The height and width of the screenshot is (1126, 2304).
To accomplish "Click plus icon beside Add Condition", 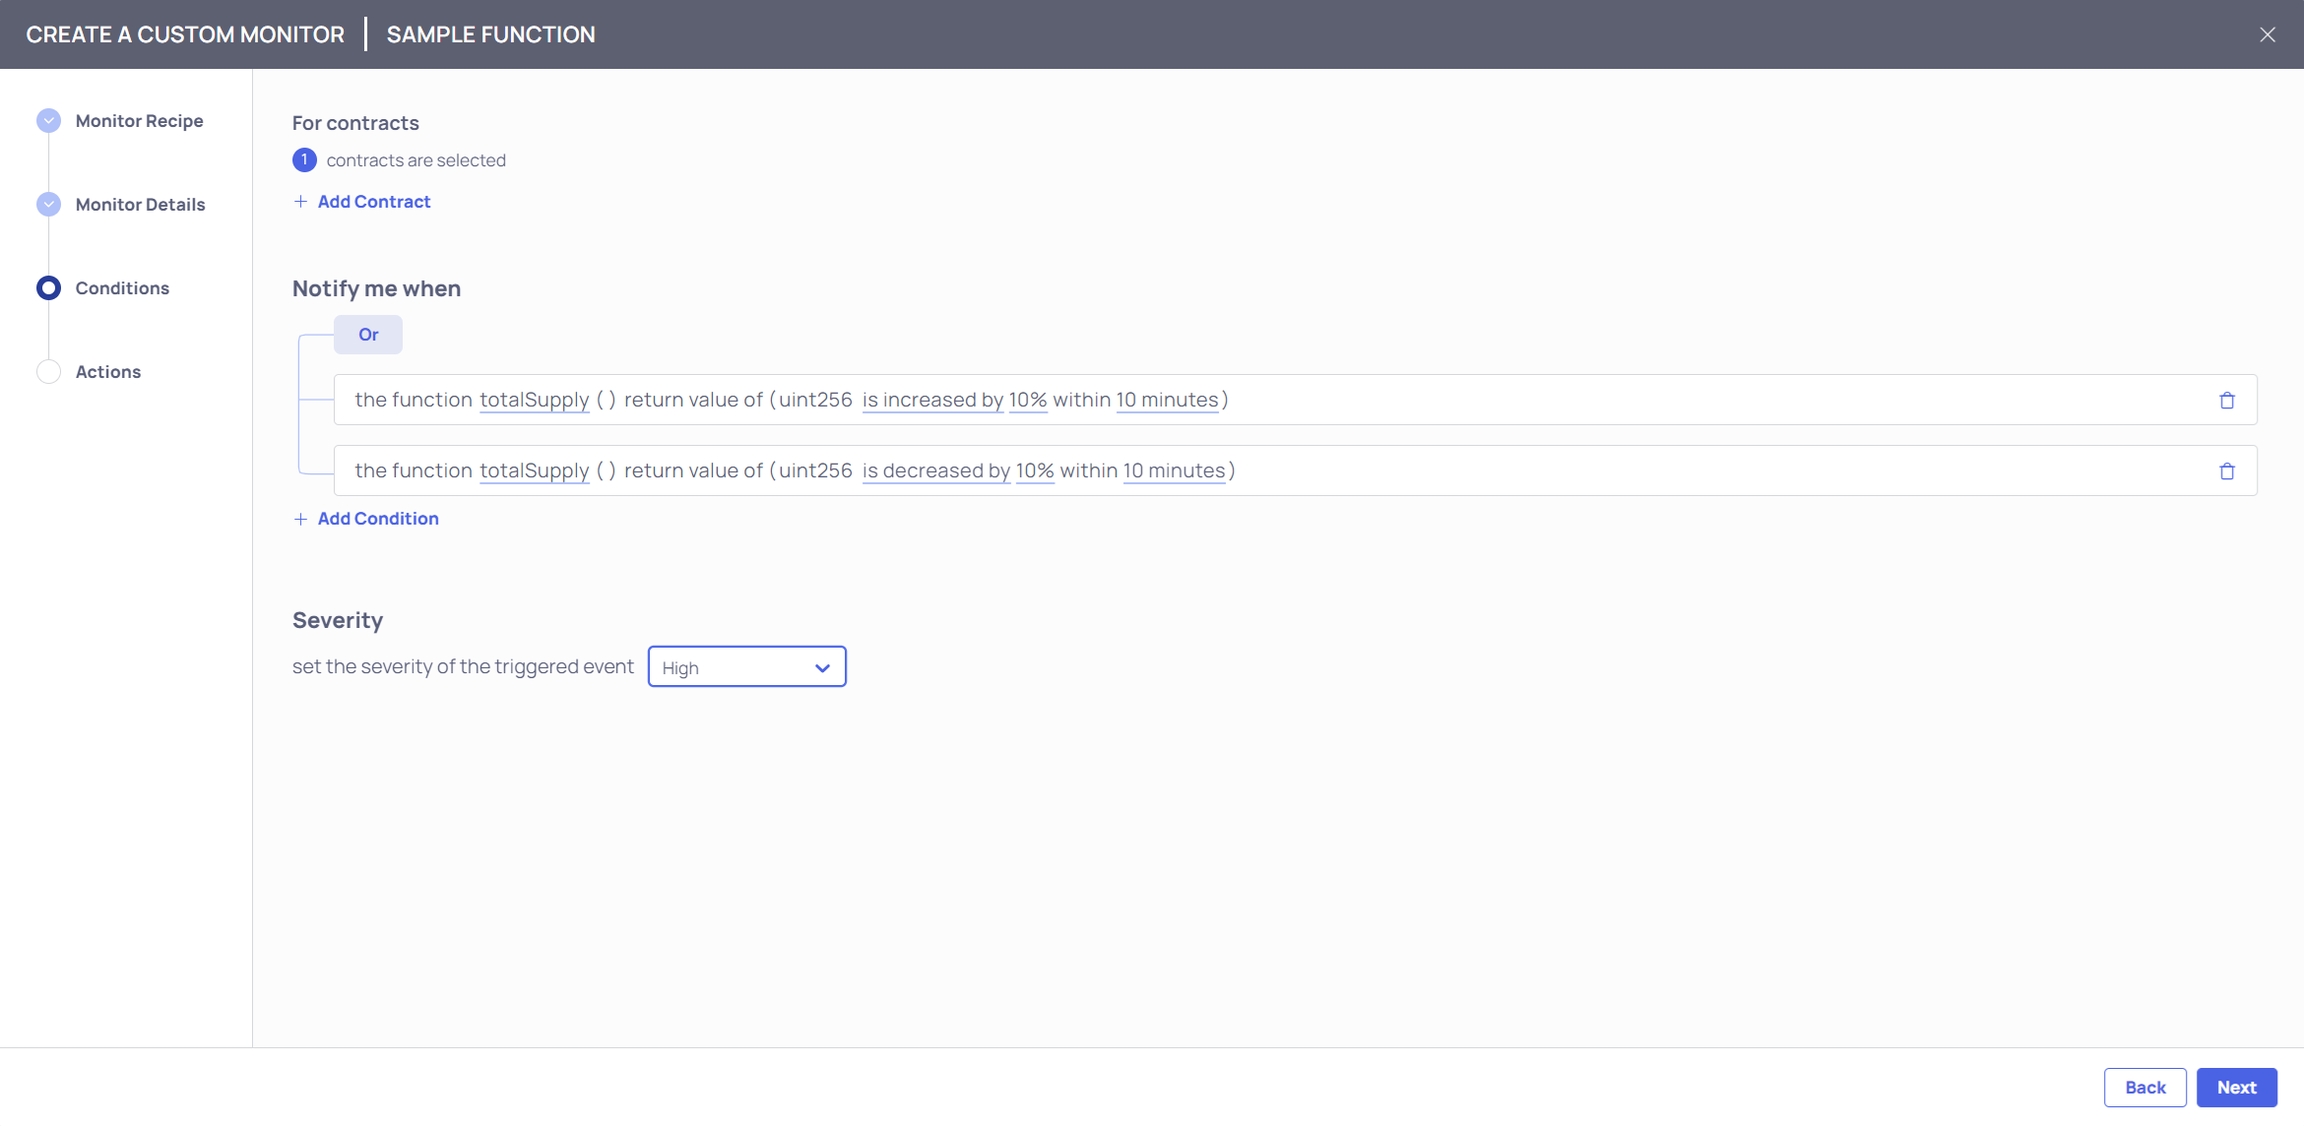I will point(300,519).
